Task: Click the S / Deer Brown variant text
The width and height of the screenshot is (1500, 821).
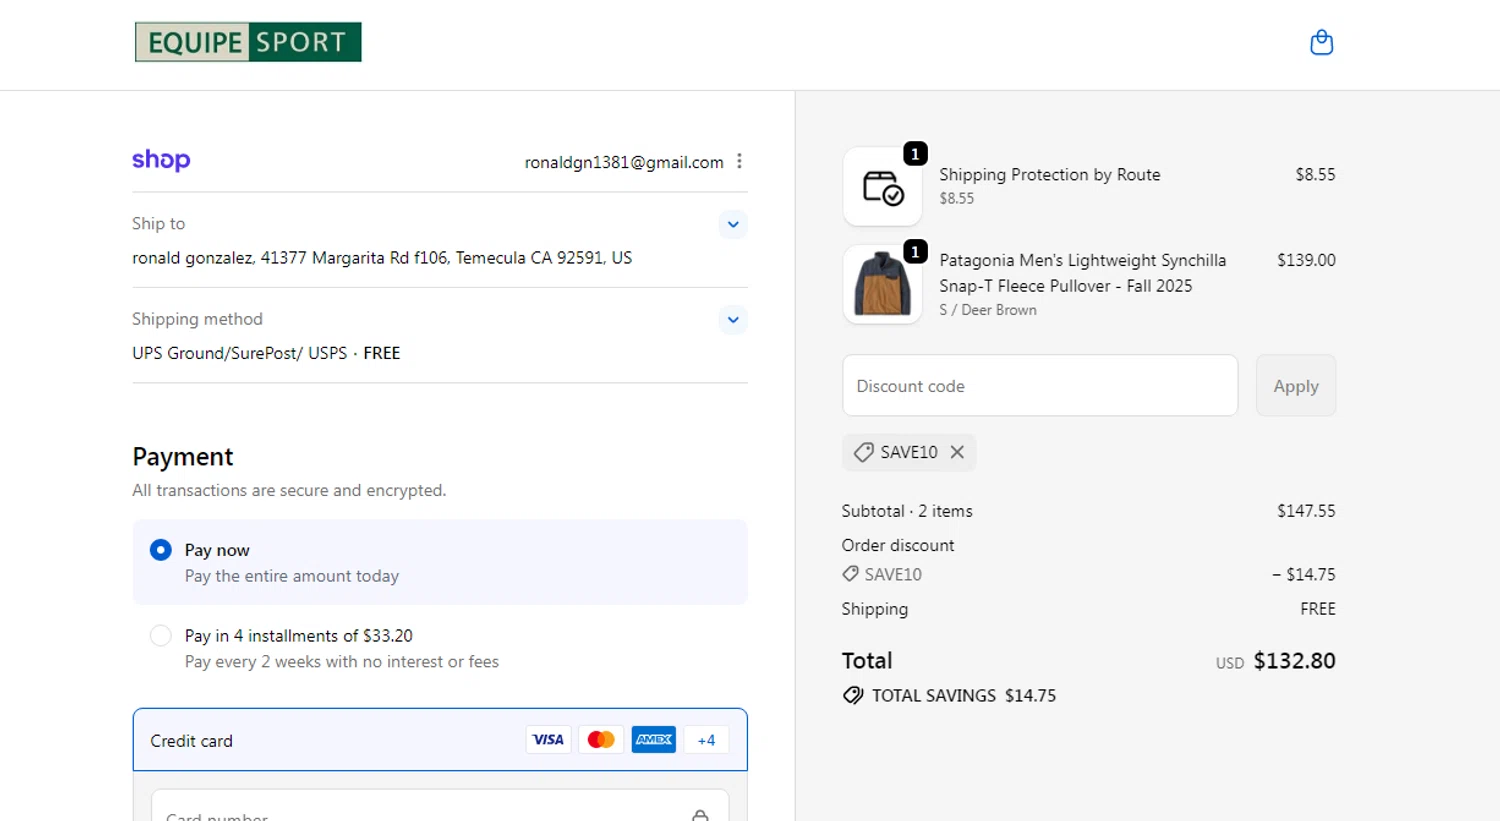Action: 988,310
